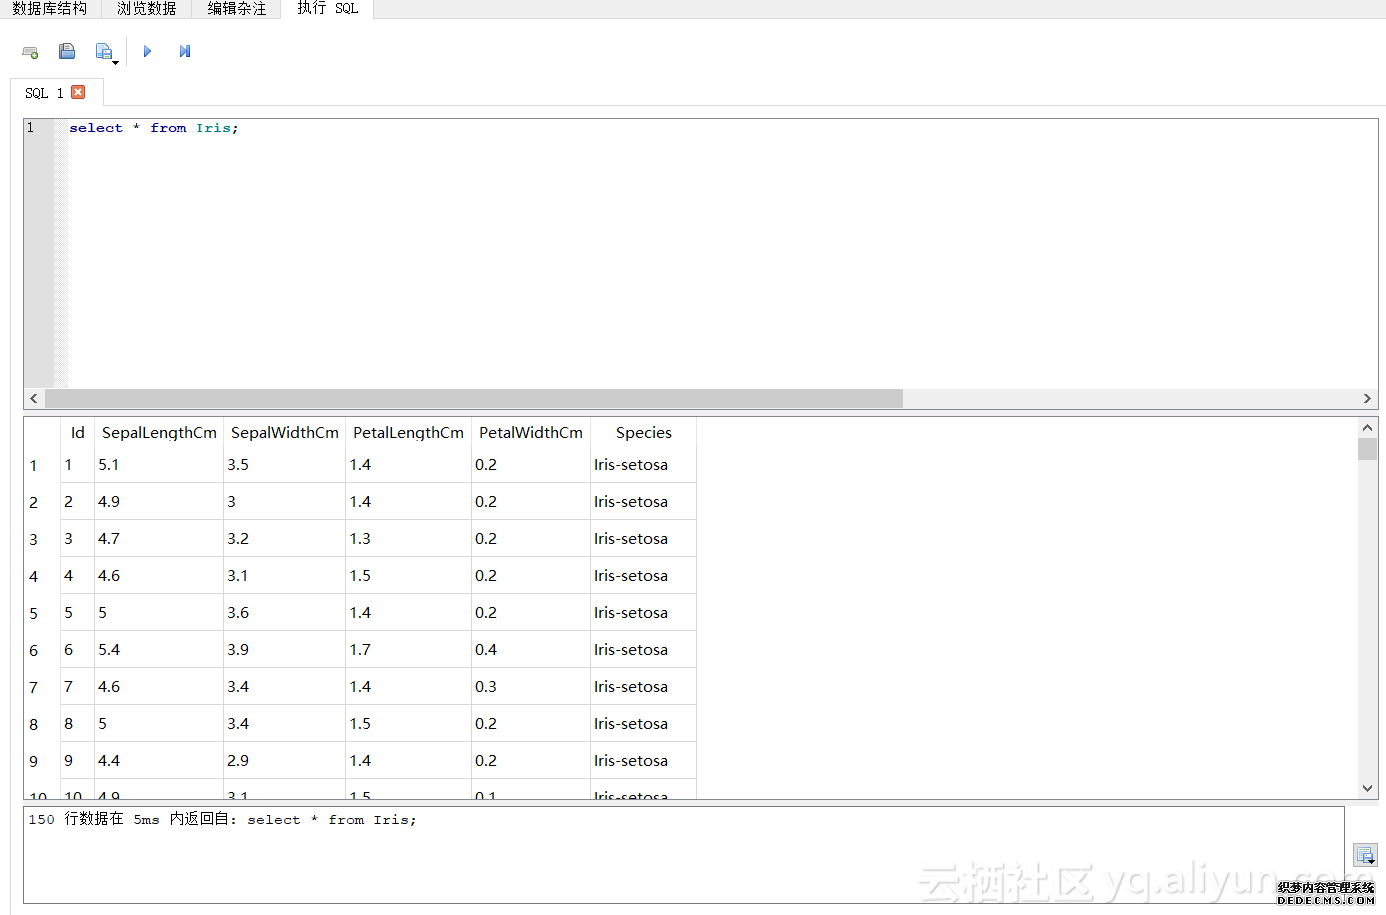
Task: Click the export results view icon
Action: tap(1365, 855)
